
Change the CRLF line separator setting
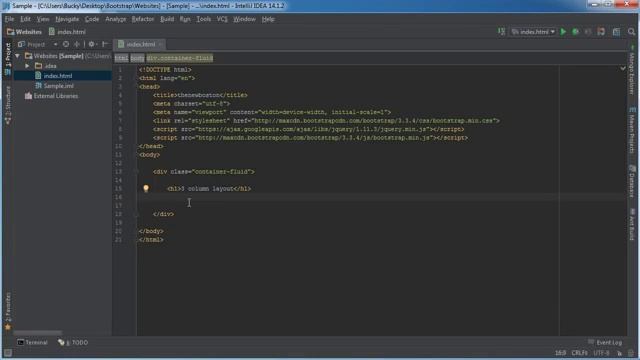pyautogui.click(x=580, y=353)
